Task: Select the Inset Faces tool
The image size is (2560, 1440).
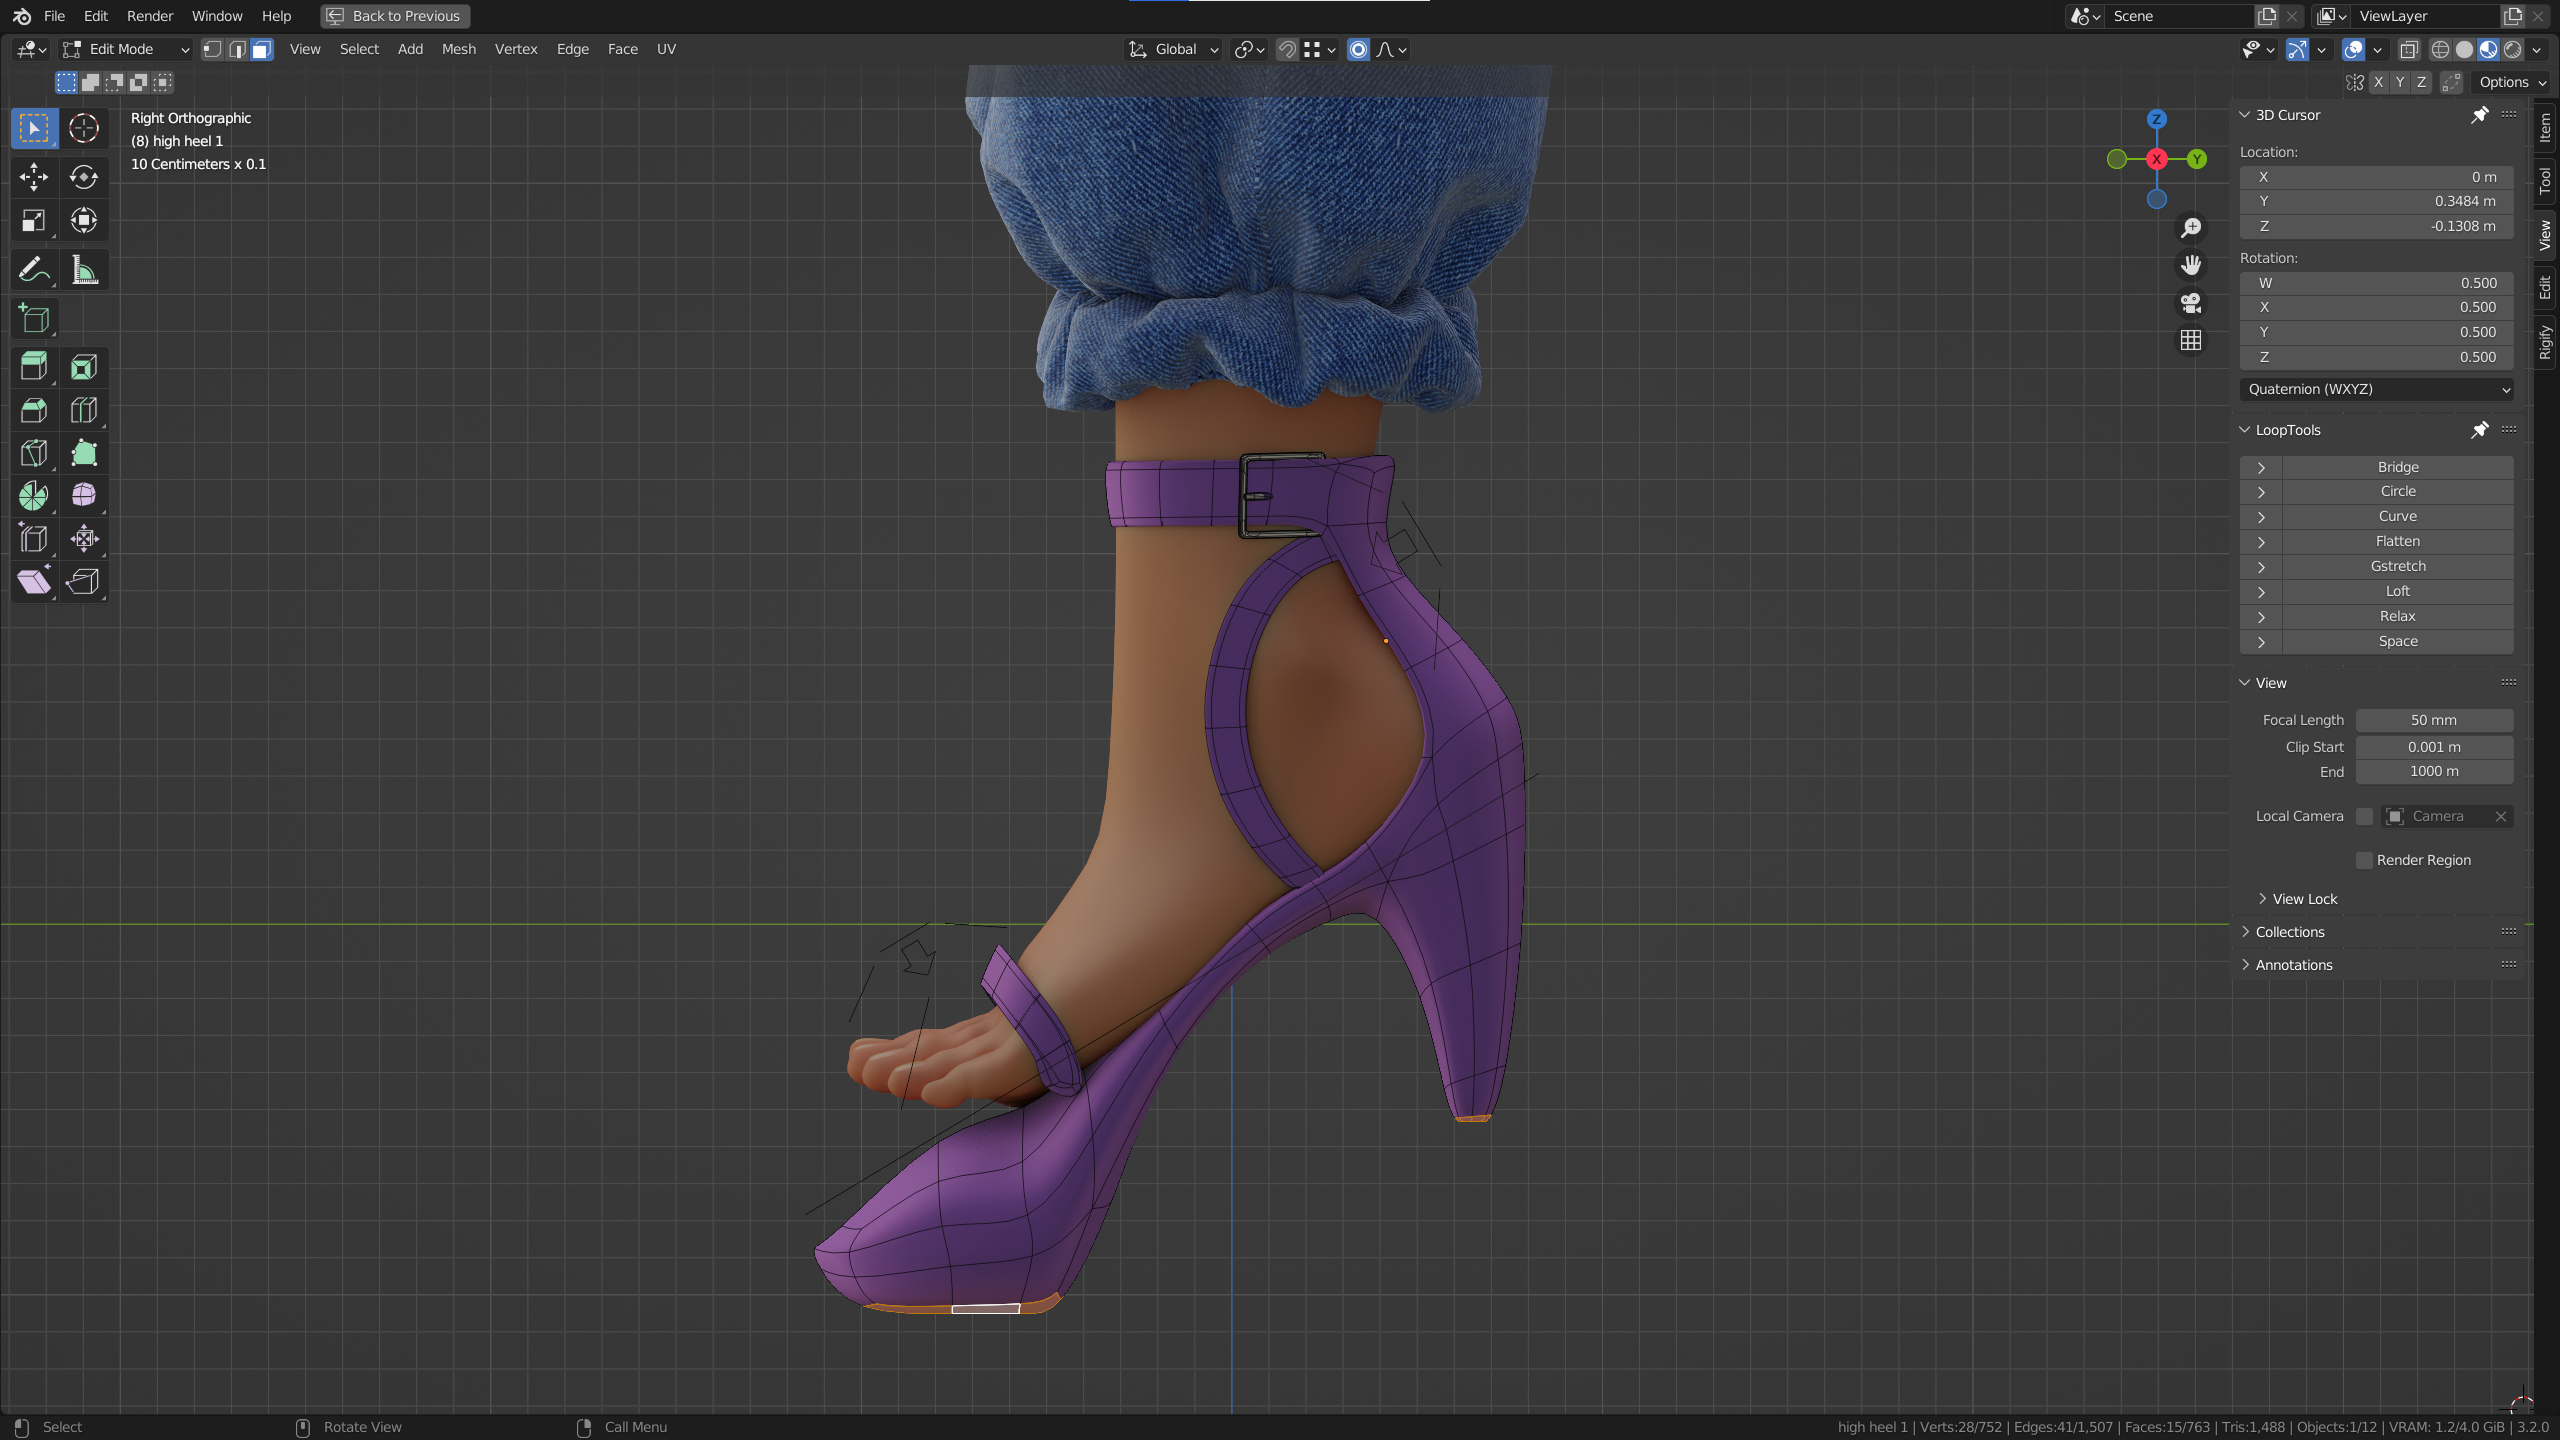Action: click(84, 367)
